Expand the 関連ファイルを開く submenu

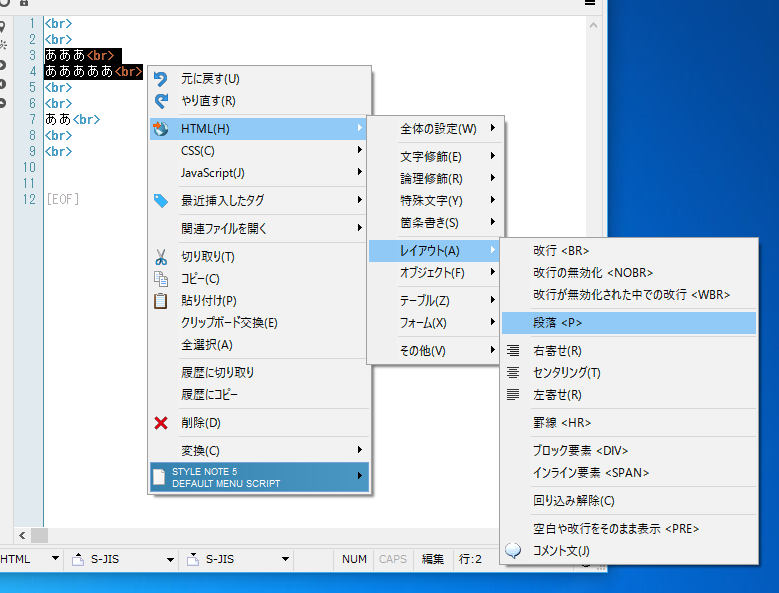258,228
